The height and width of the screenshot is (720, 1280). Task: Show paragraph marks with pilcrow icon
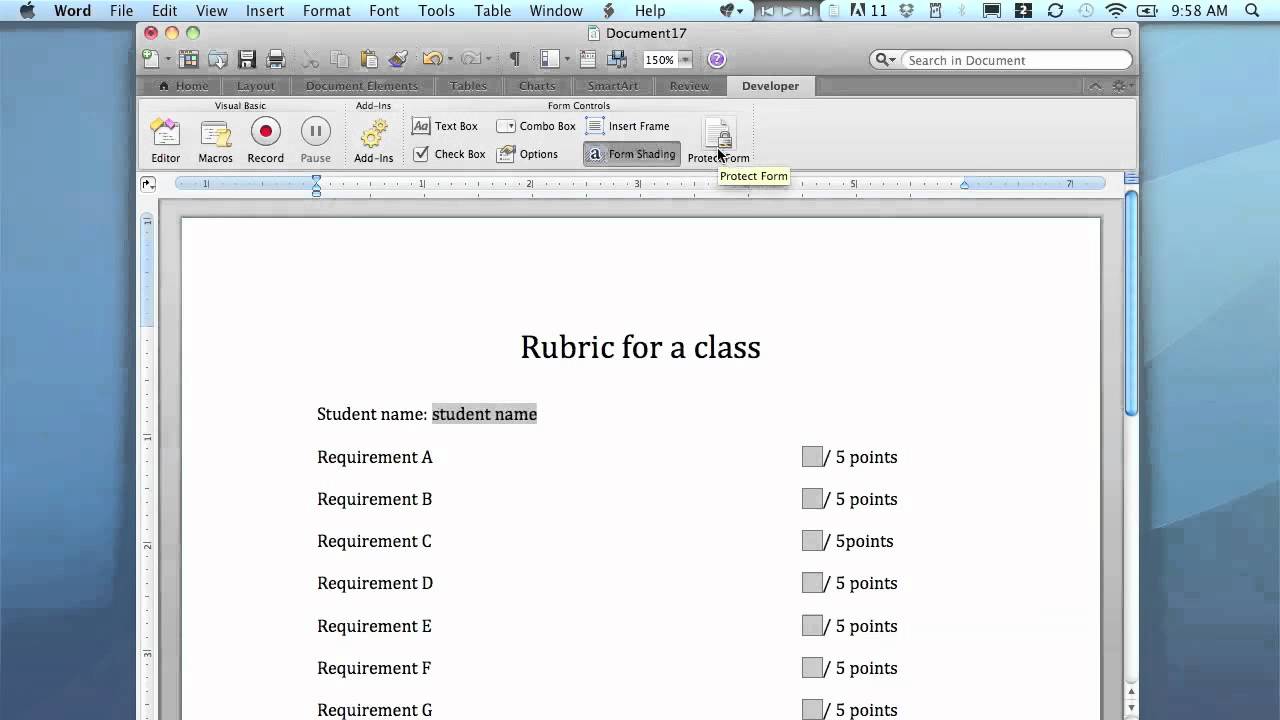click(x=514, y=59)
